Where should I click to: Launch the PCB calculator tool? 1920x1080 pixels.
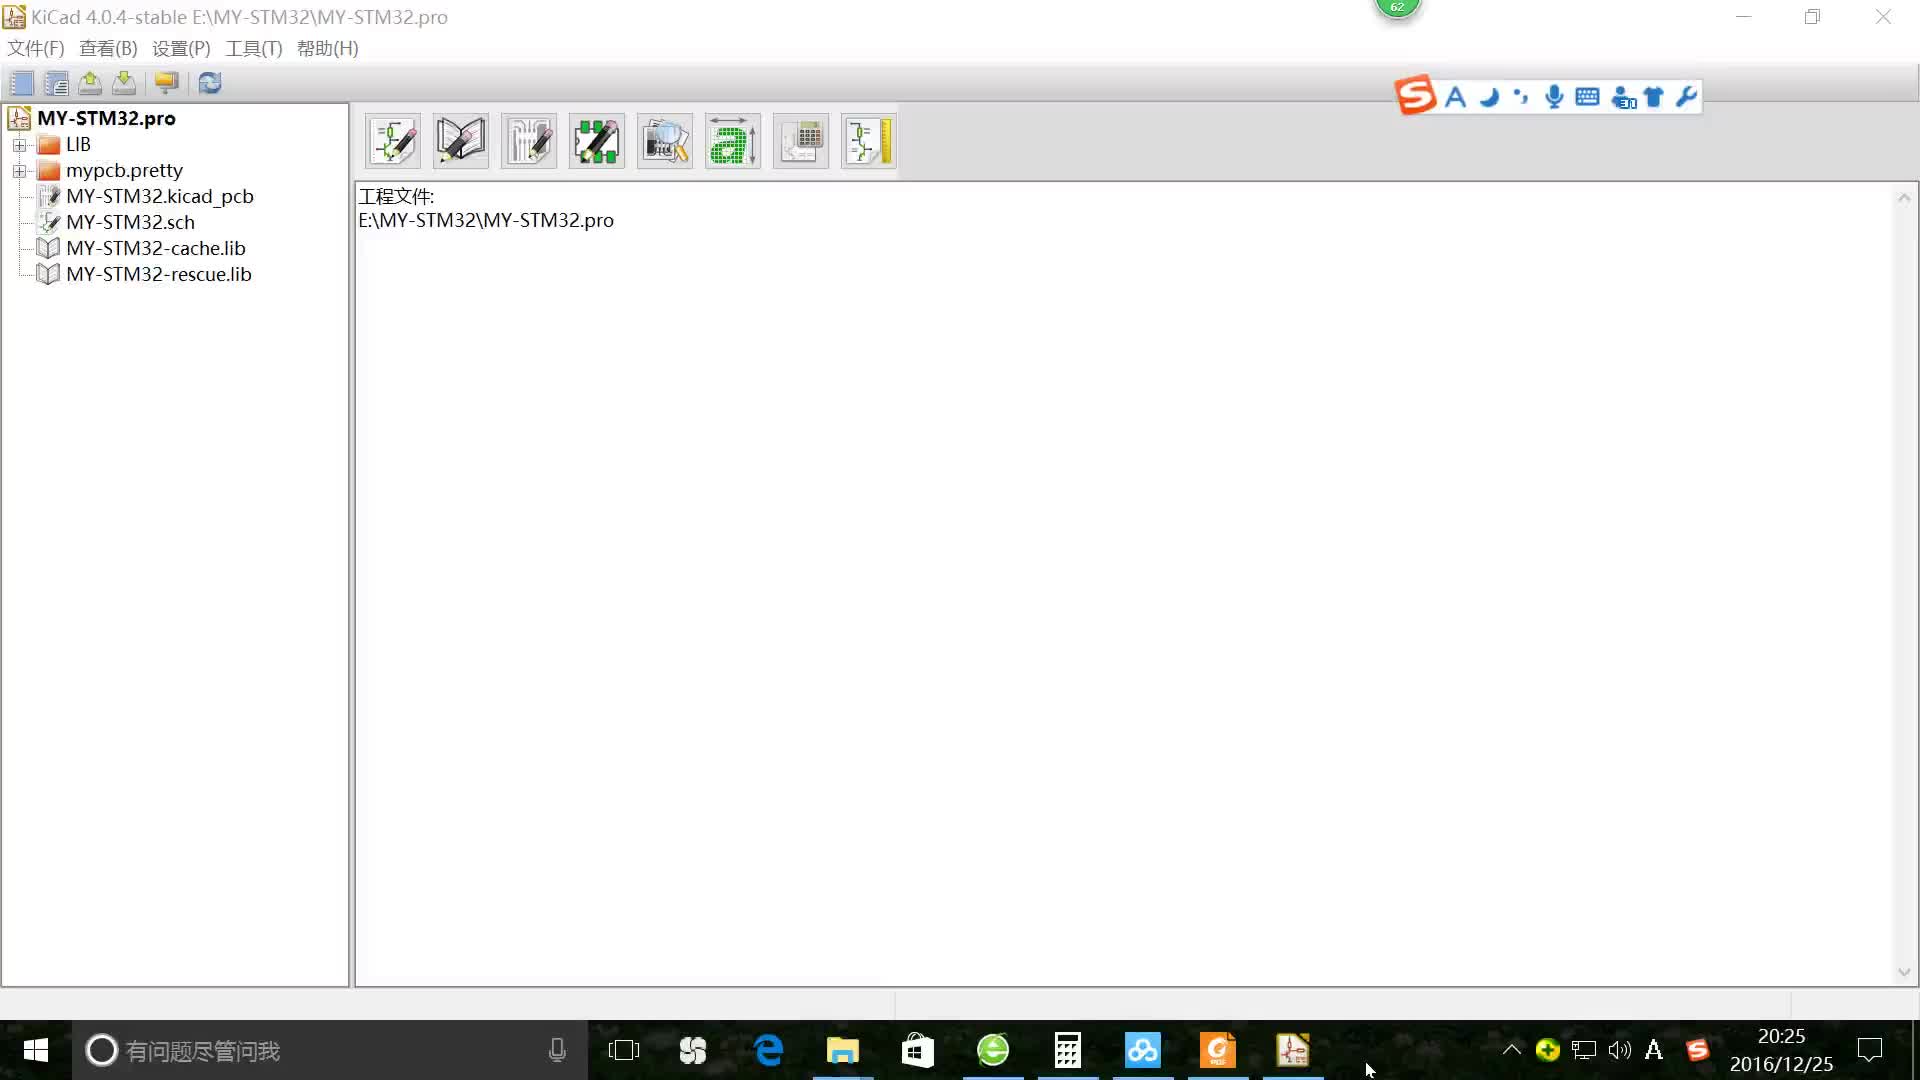coord(801,141)
